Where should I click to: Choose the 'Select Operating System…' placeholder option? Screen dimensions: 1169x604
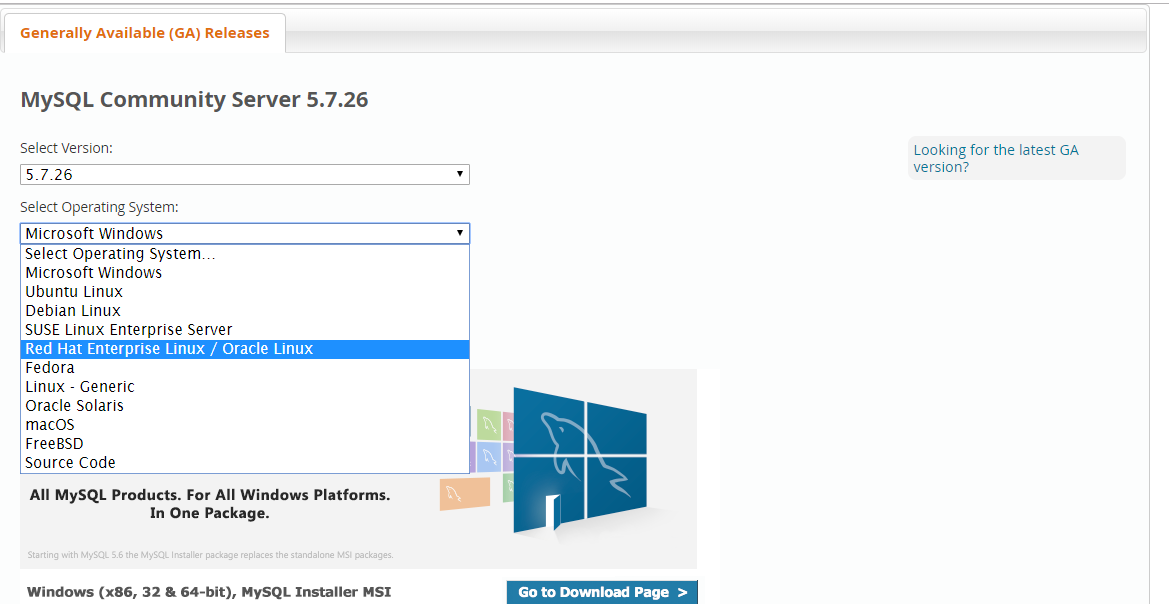(245, 254)
